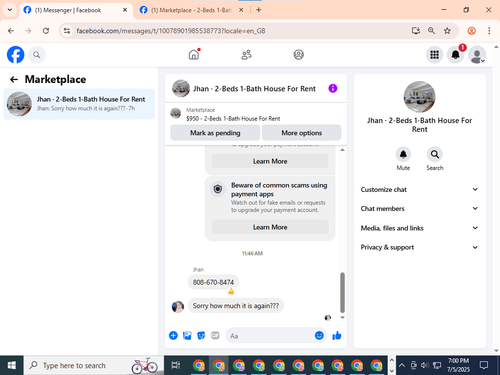Viewport: 500px width, 375px height.
Task: Open the Chrome three-dot menu
Action: (x=489, y=31)
